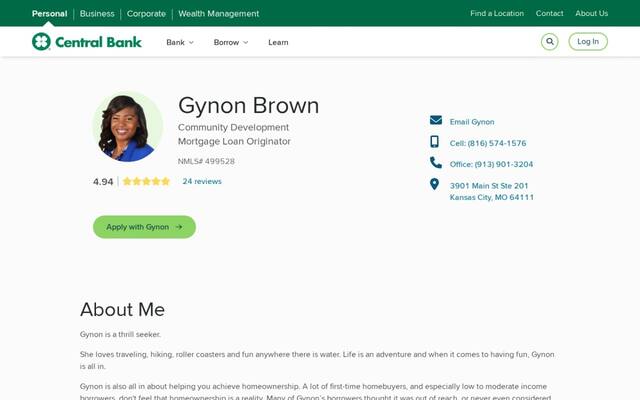Open Find a Location link

coord(497,13)
